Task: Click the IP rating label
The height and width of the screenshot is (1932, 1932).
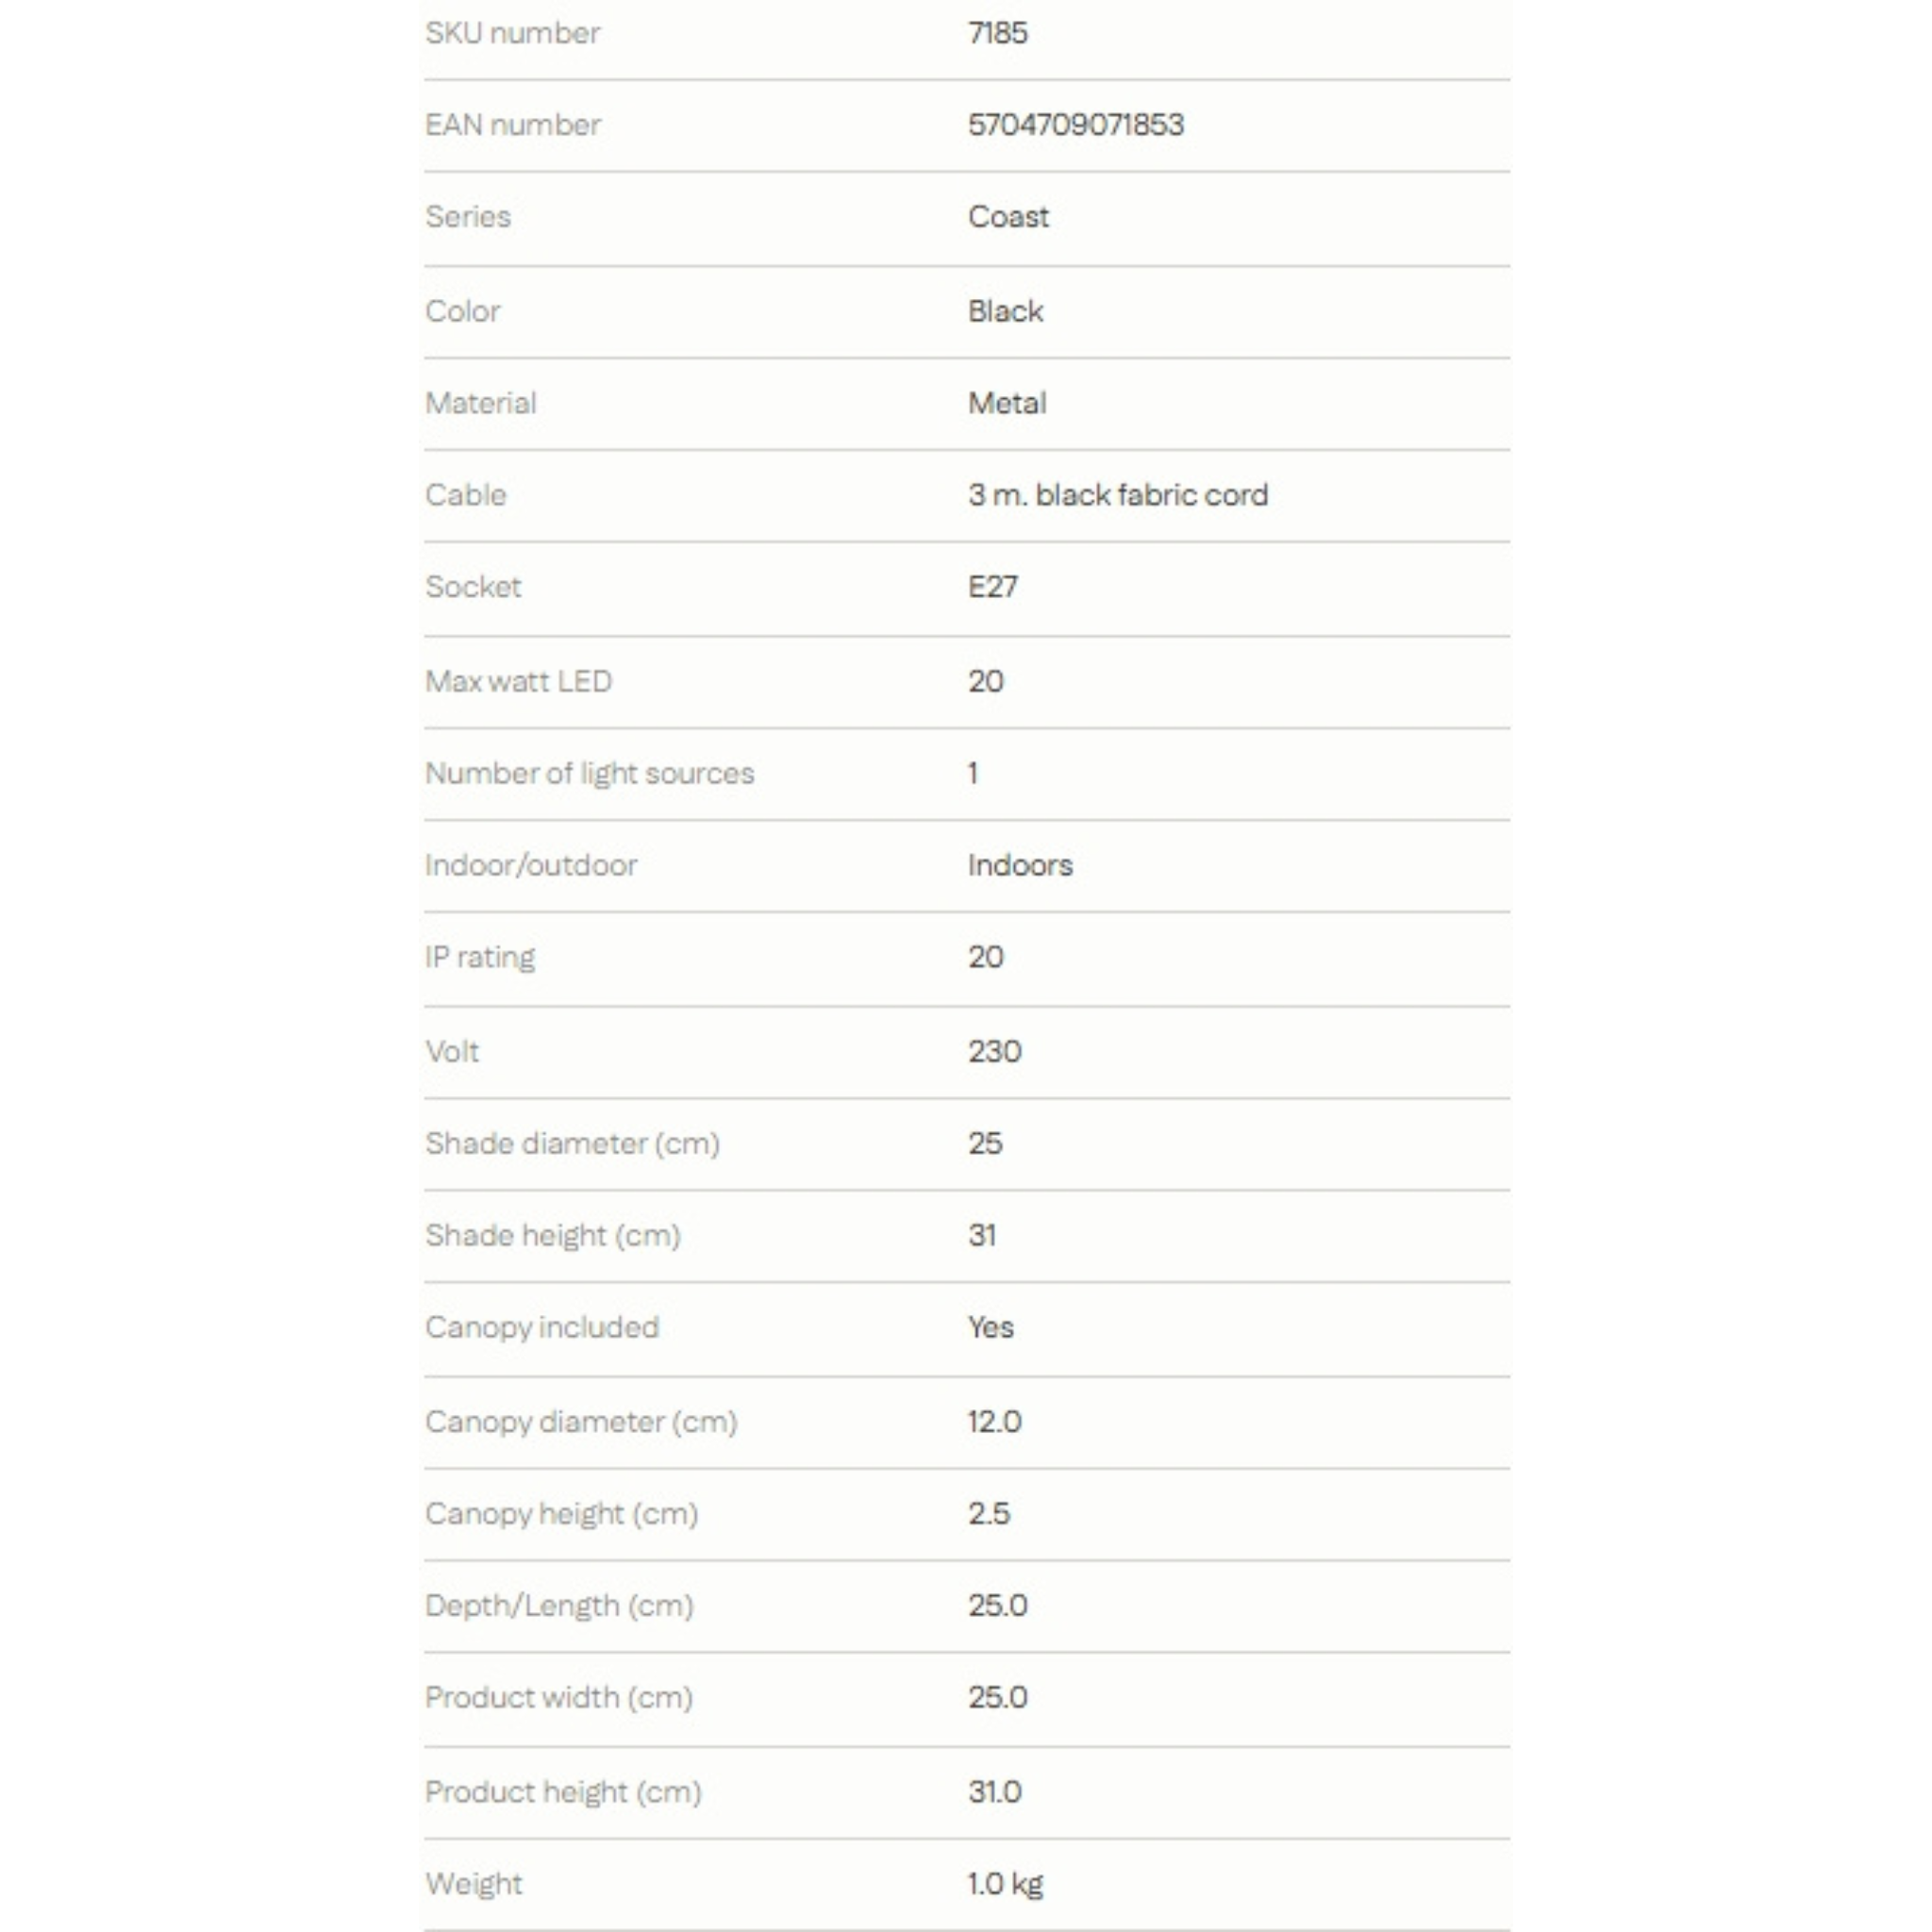Action: pyautogui.click(x=479, y=958)
